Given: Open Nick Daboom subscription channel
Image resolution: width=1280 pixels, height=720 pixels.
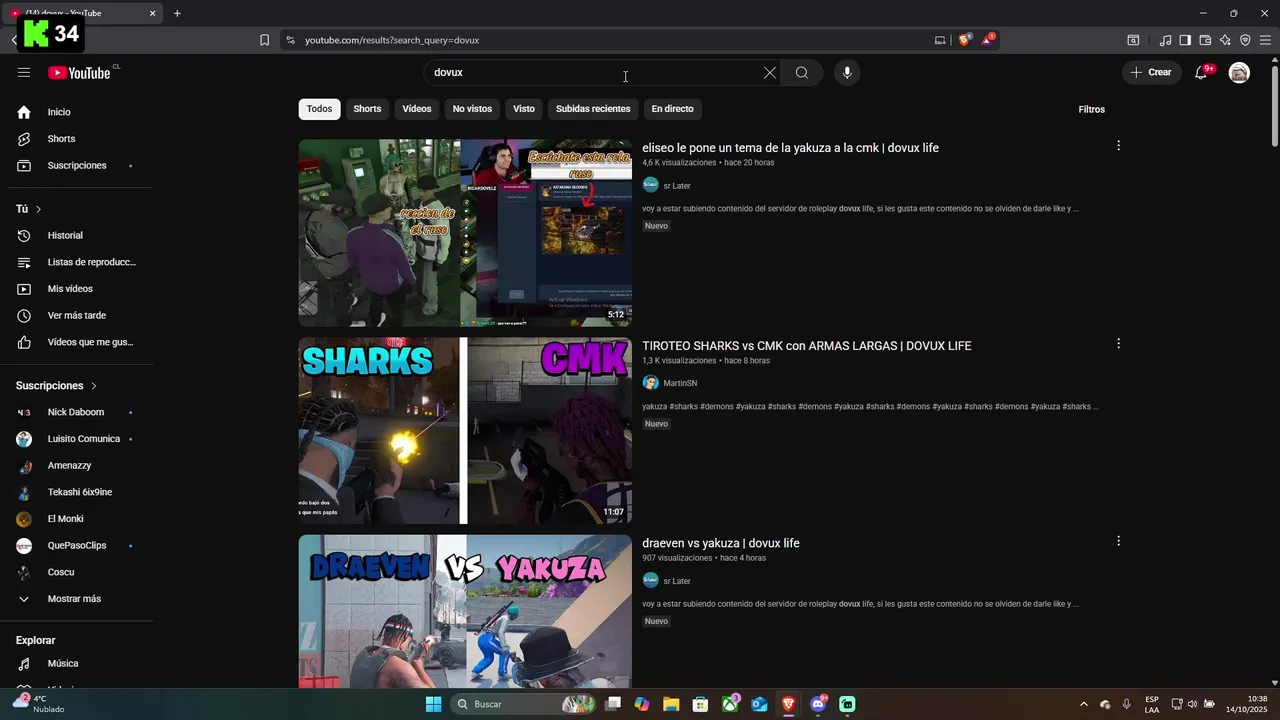Looking at the screenshot, I should tap(77, 412).
